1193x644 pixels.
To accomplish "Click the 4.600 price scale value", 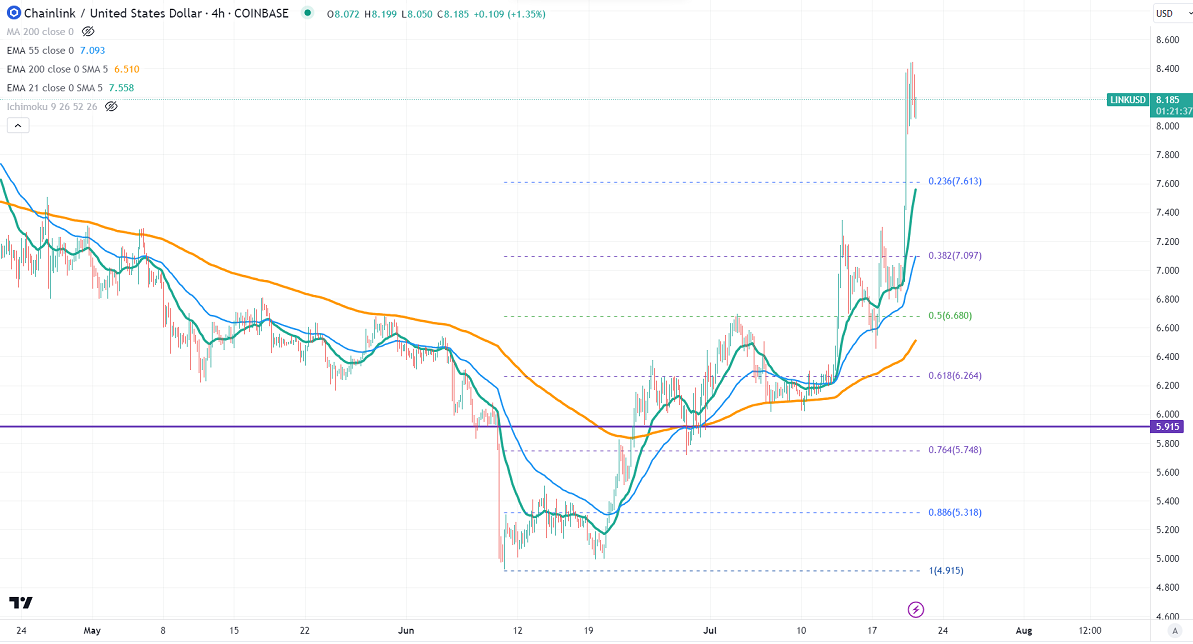I will [x=1168, y=617].
